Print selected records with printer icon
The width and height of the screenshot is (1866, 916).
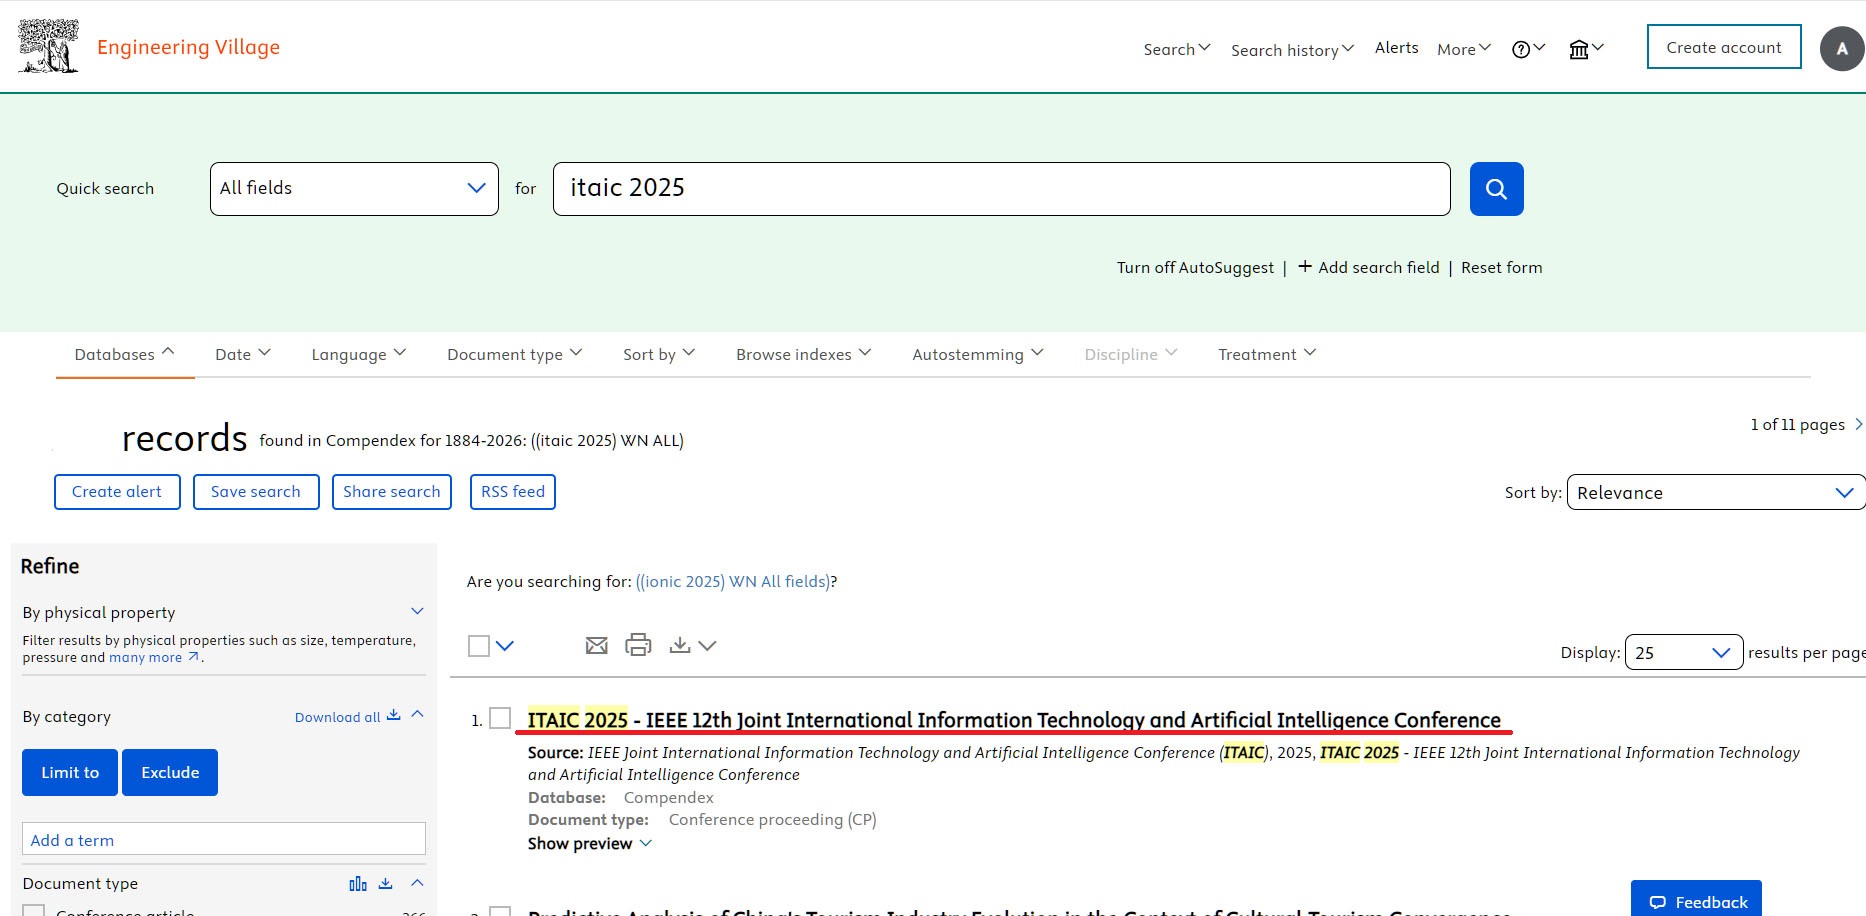click(x=638, y=645)
